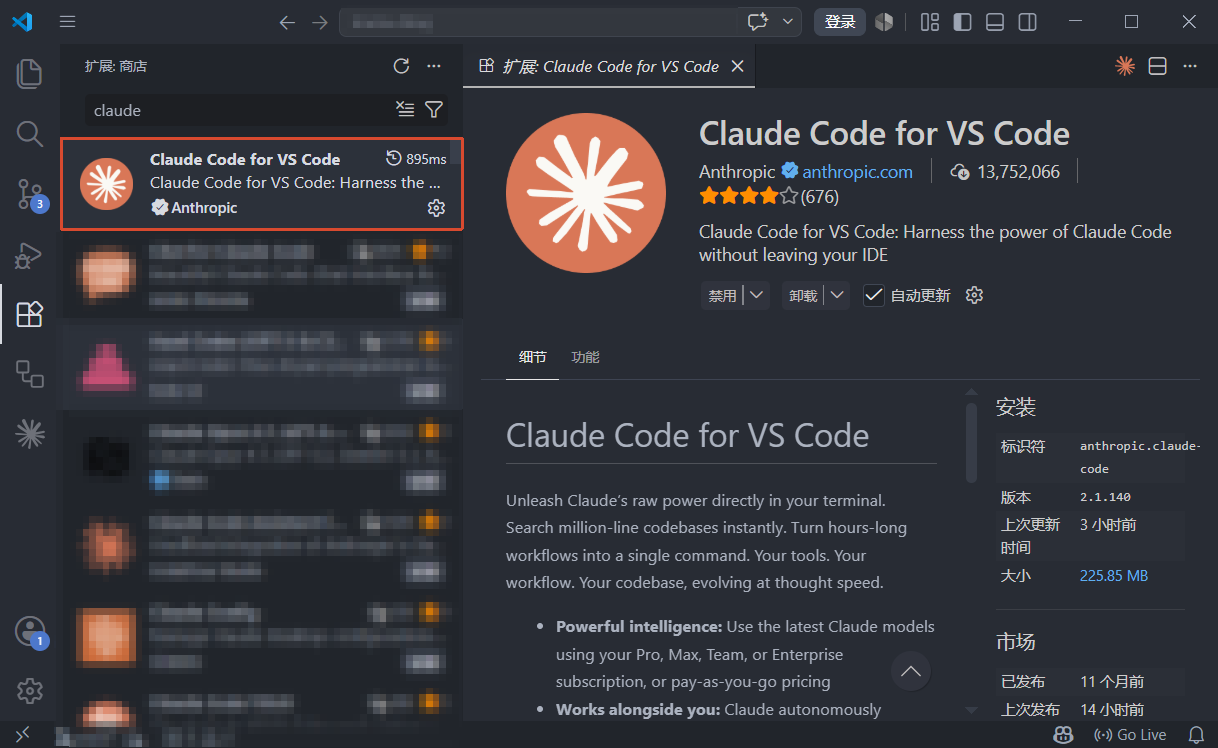The height and width of the screenshot is (748, 1218).
Task: Split the editor layout
Action: (1157, 66)
